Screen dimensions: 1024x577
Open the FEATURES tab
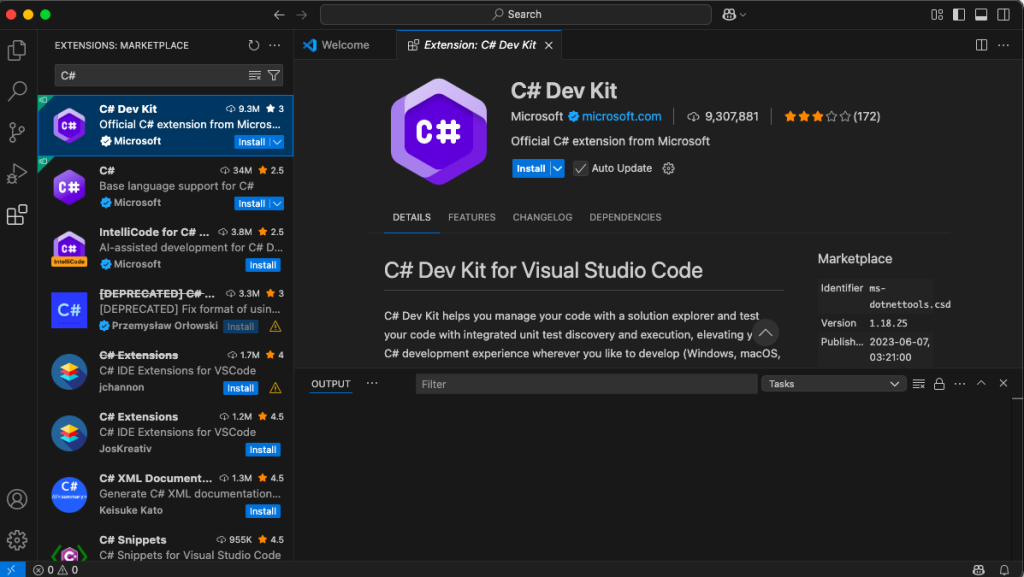[472, 217]
